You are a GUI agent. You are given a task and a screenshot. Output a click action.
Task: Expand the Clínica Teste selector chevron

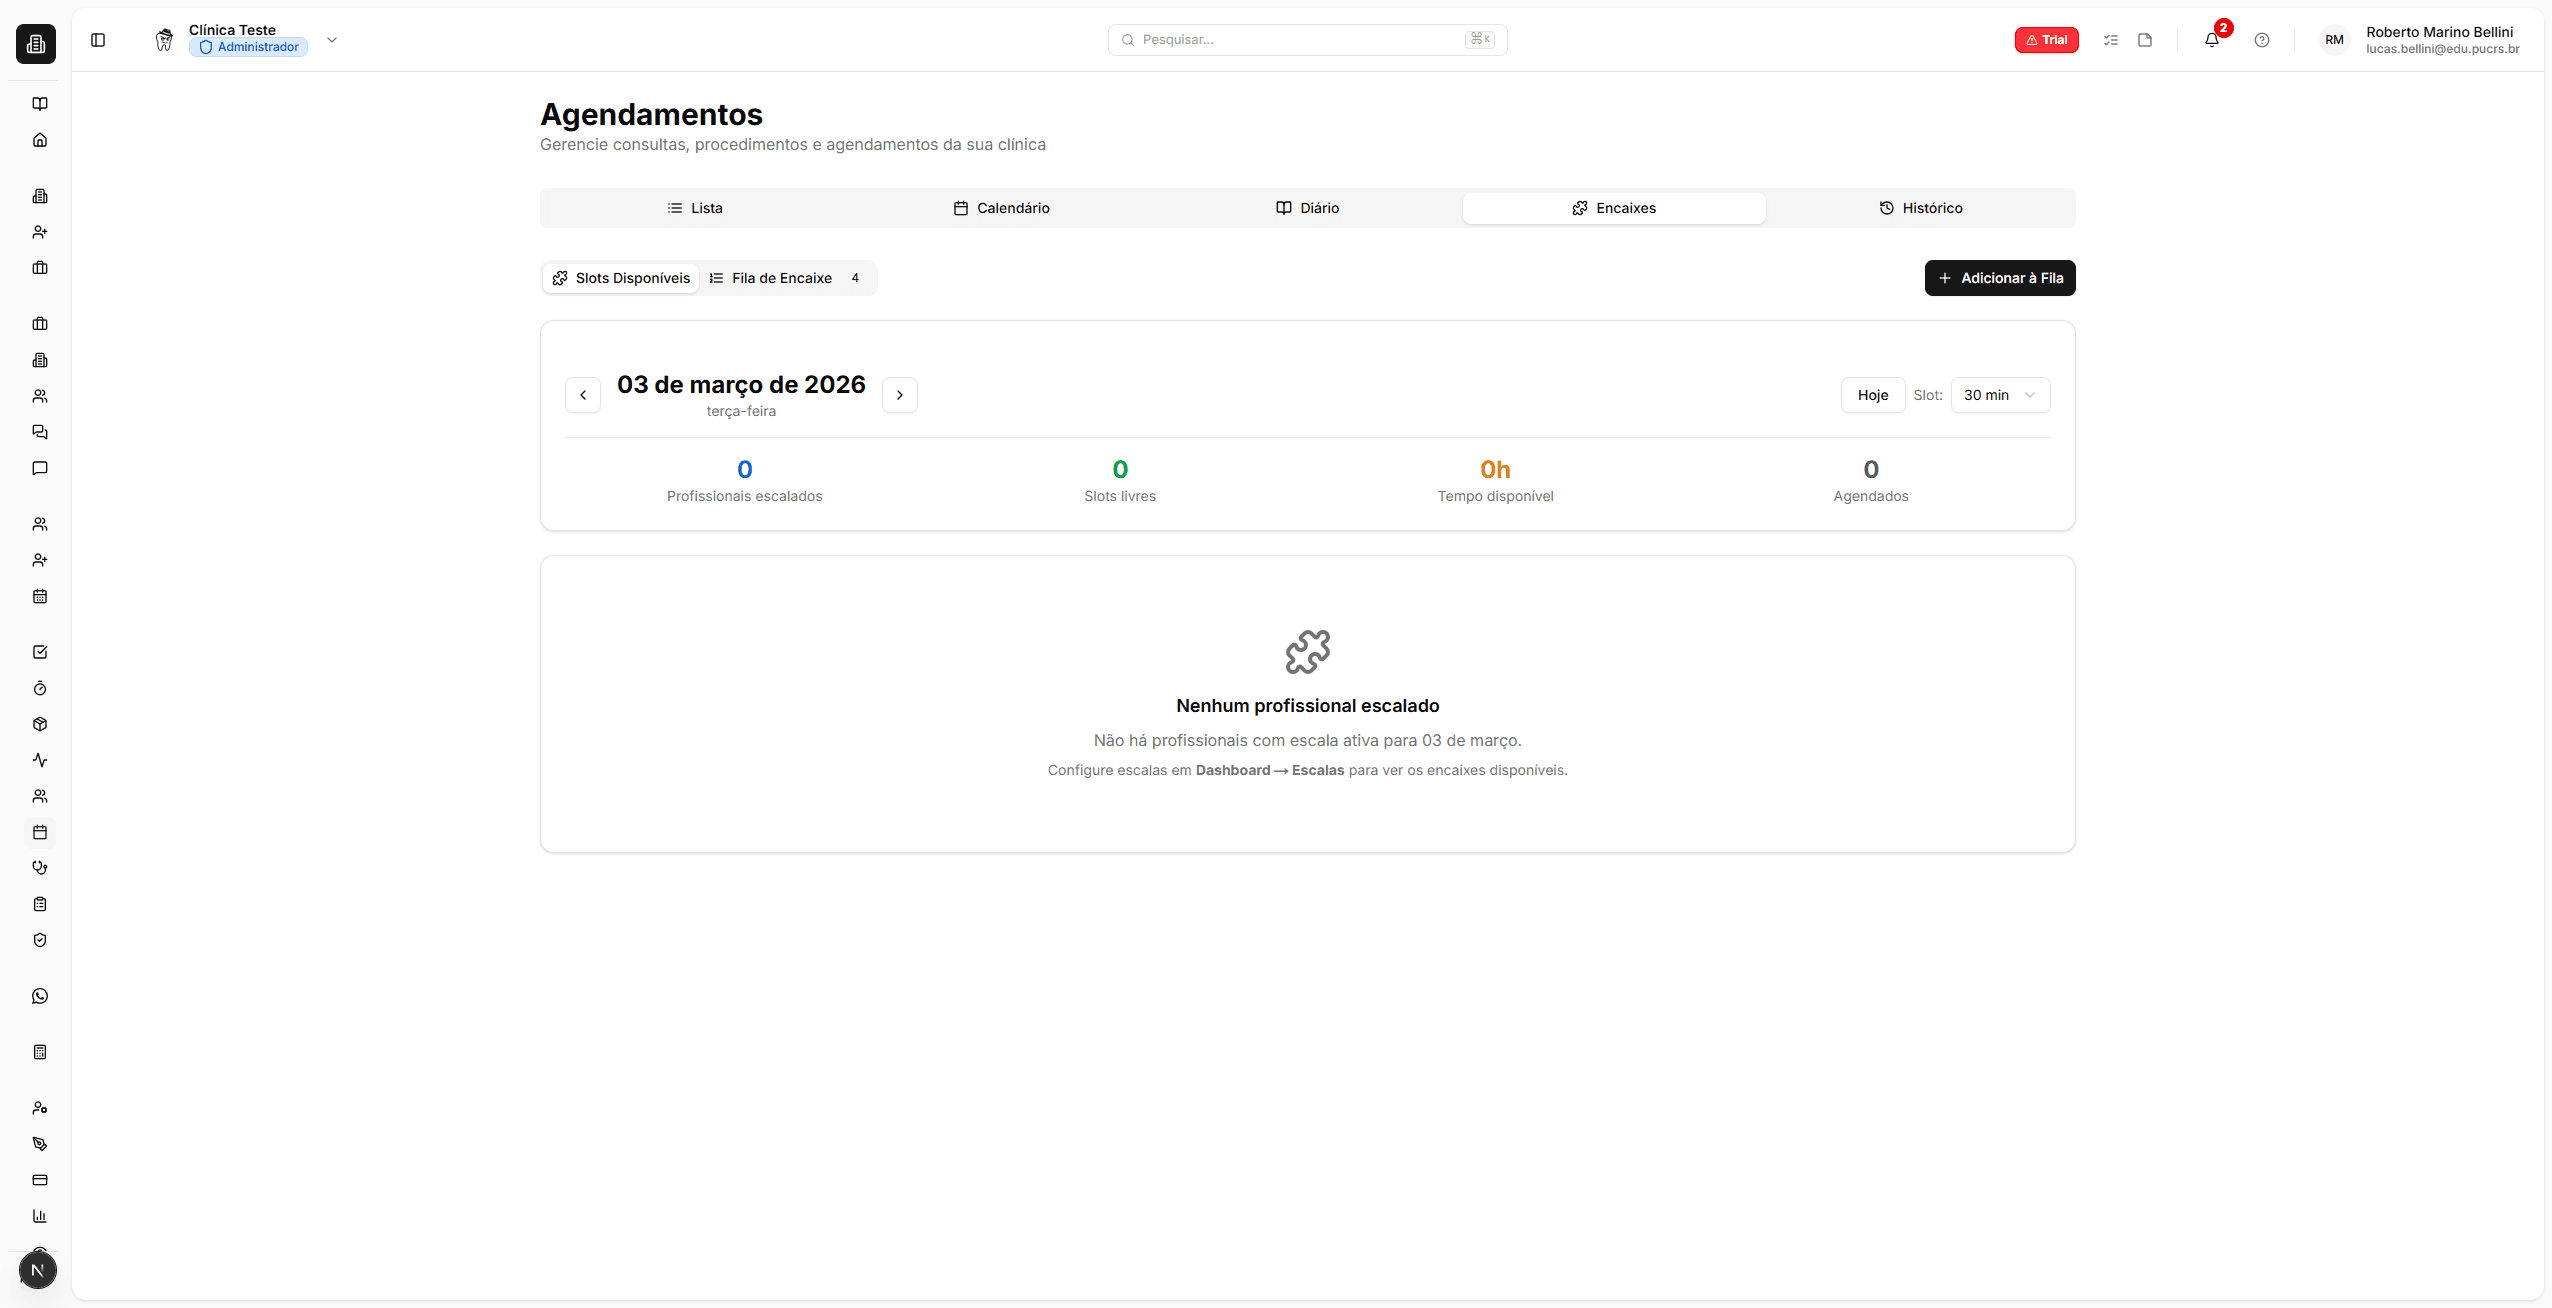(332, 40)
